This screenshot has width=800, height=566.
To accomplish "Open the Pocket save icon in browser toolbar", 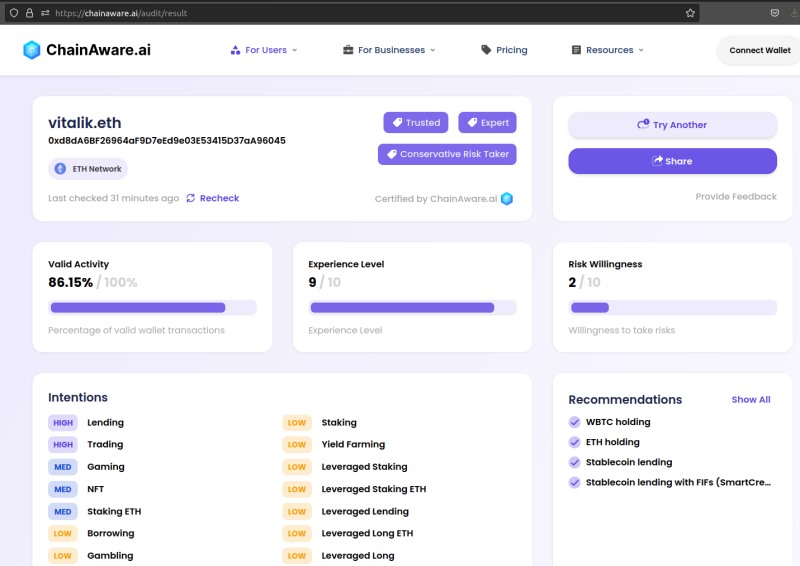I will (775, 13).
